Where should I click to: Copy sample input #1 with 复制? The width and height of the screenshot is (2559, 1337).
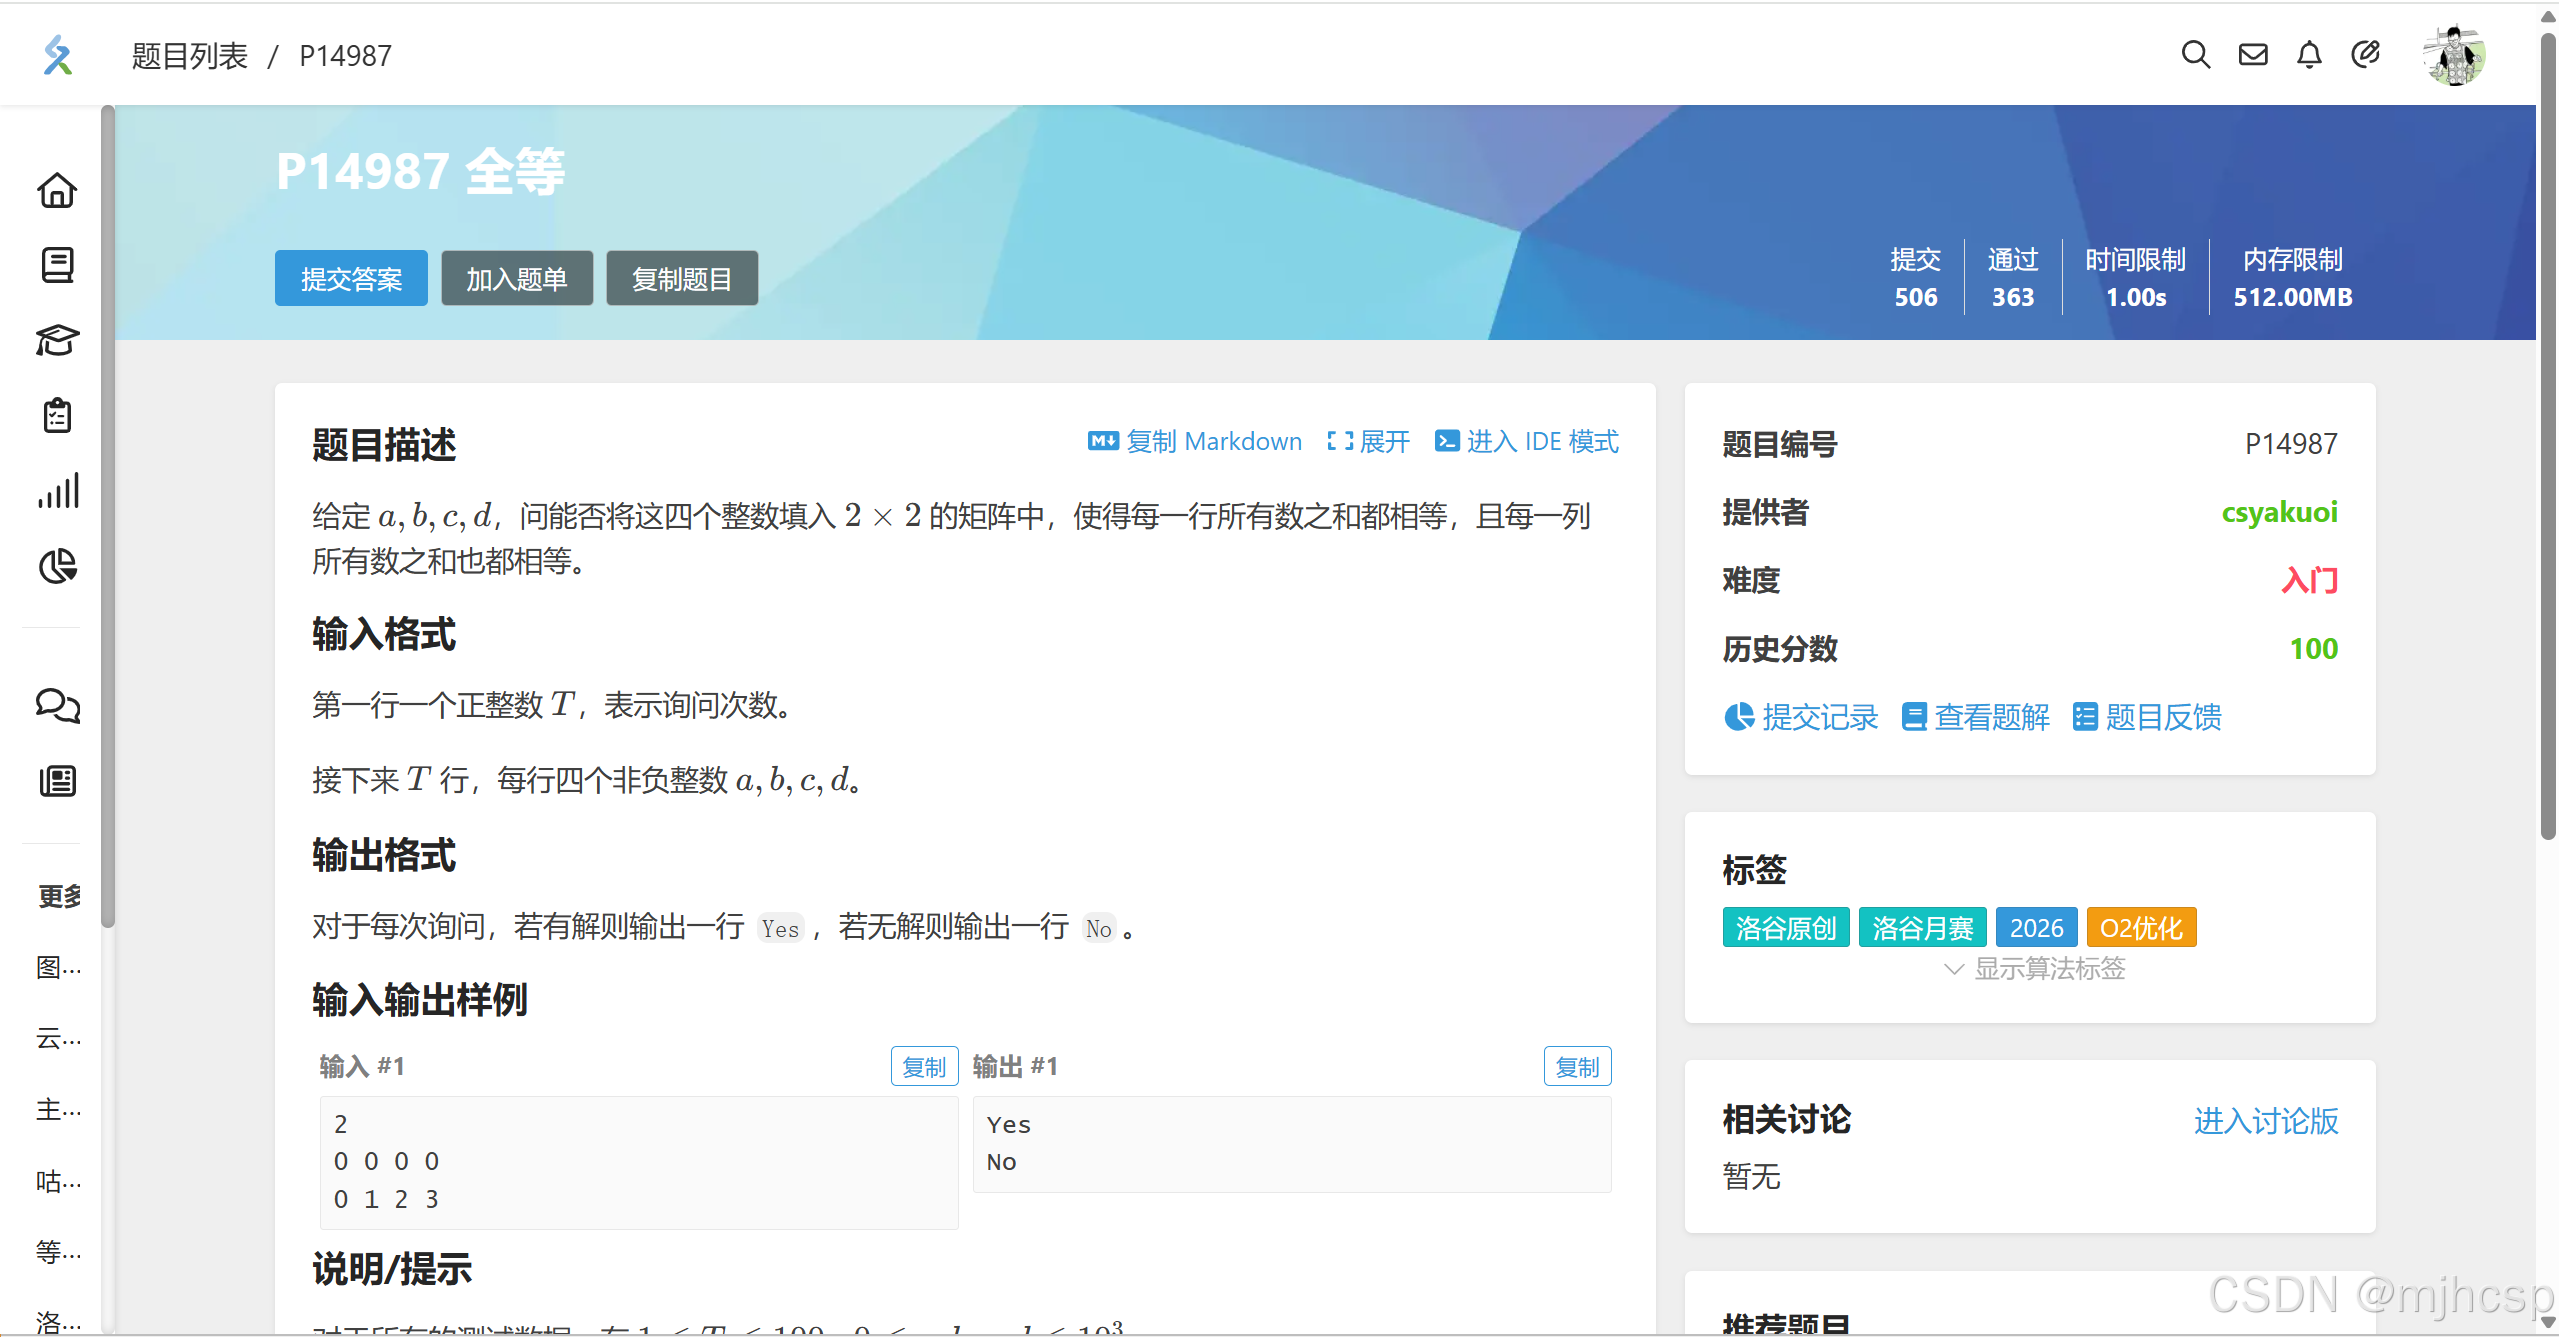point(923,1067)
